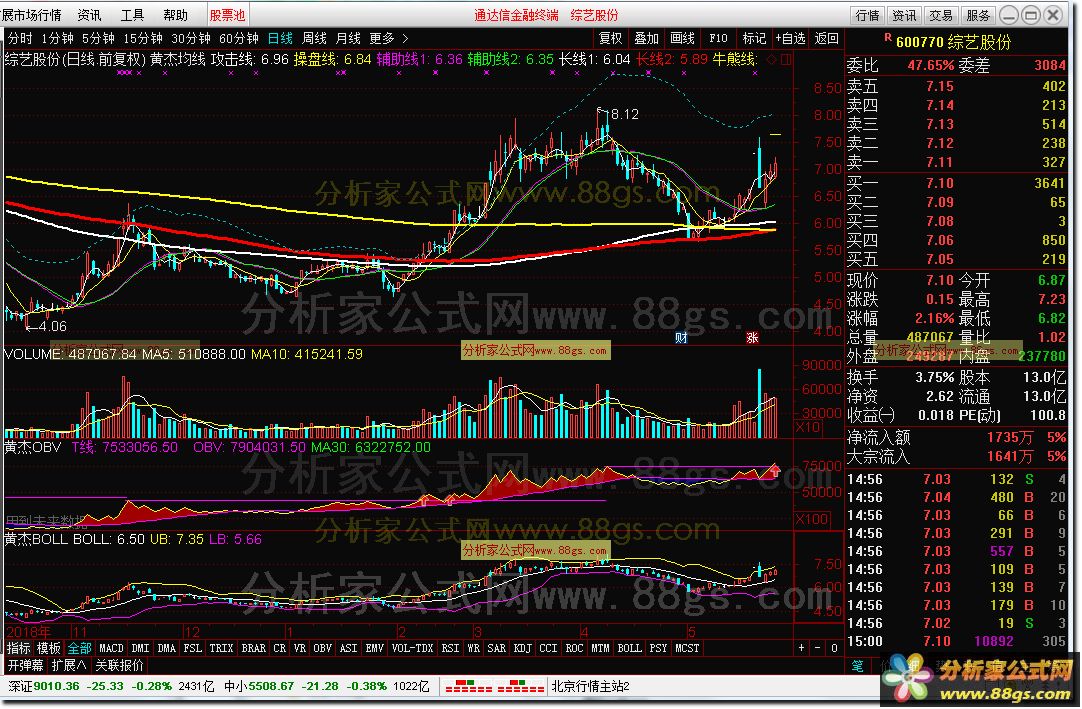Image resolution: width=1082 pixels, height=709 pixels.
Task: Switch to the 1分钟 period
Action: click(57, 39)
